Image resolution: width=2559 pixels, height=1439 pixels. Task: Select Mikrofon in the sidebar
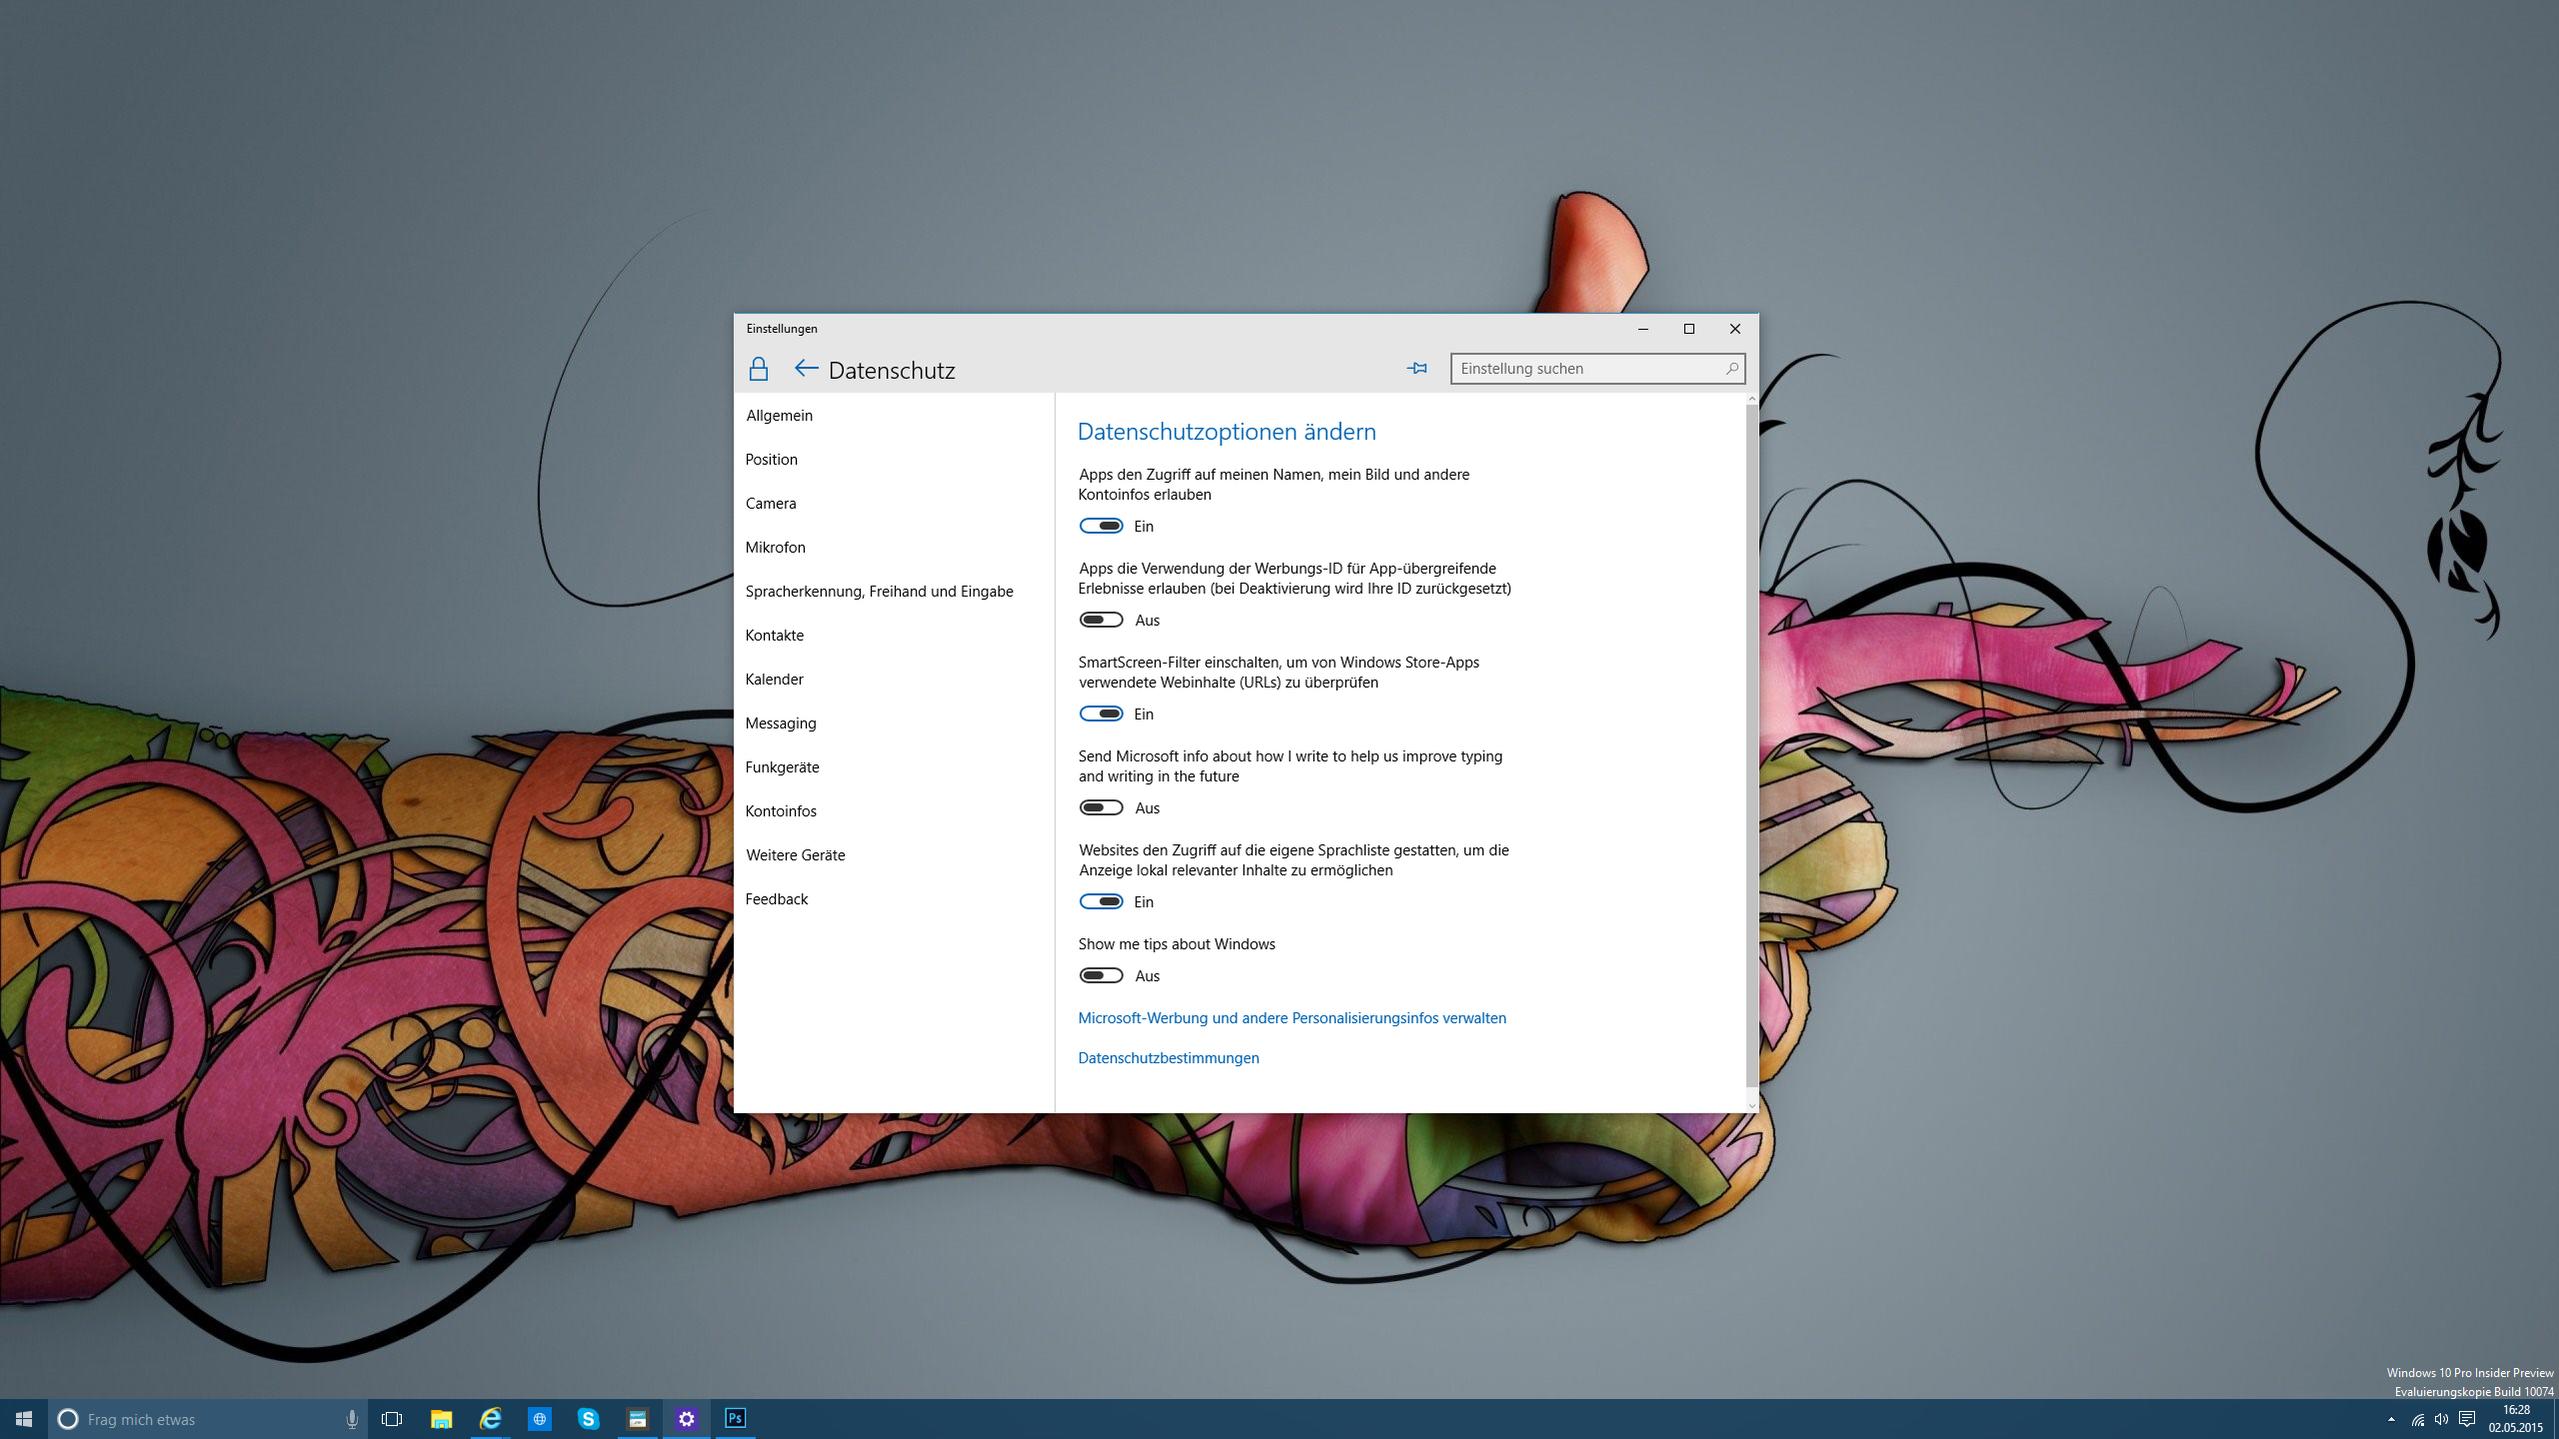coord(775,548)
